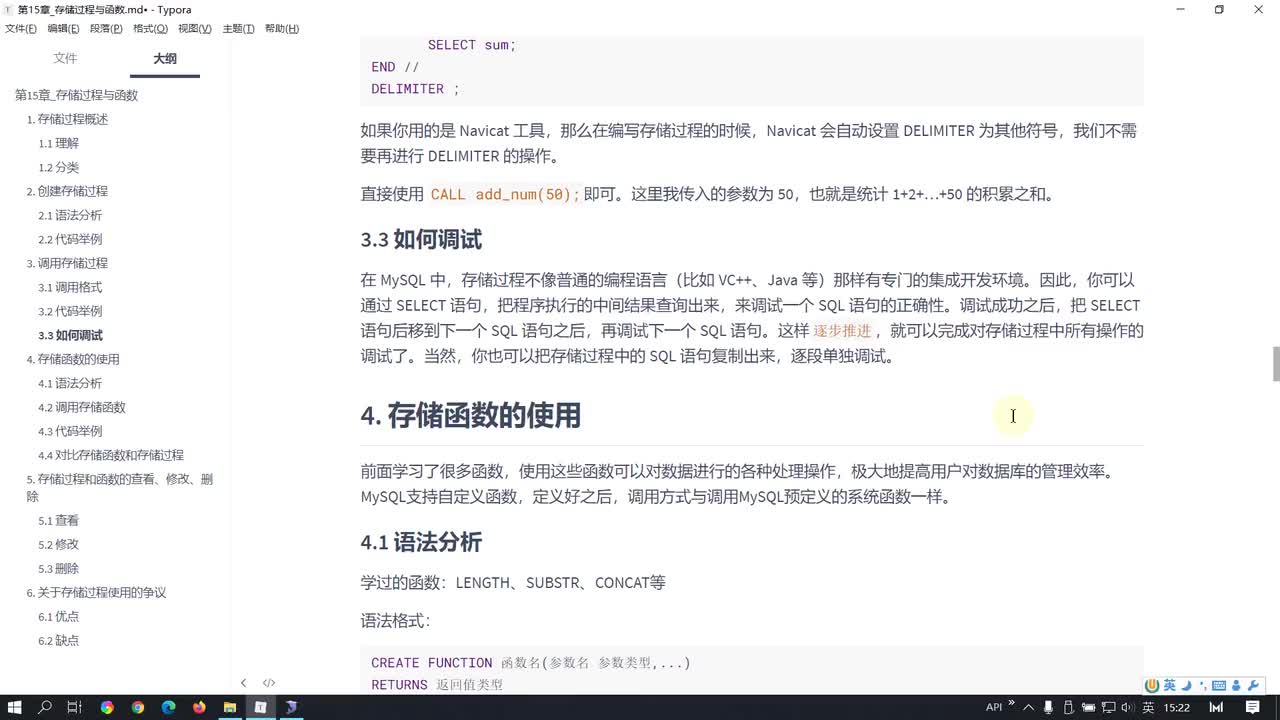
Task: Jump to outline item 3.3 如何调试
Action: point(70,335)
